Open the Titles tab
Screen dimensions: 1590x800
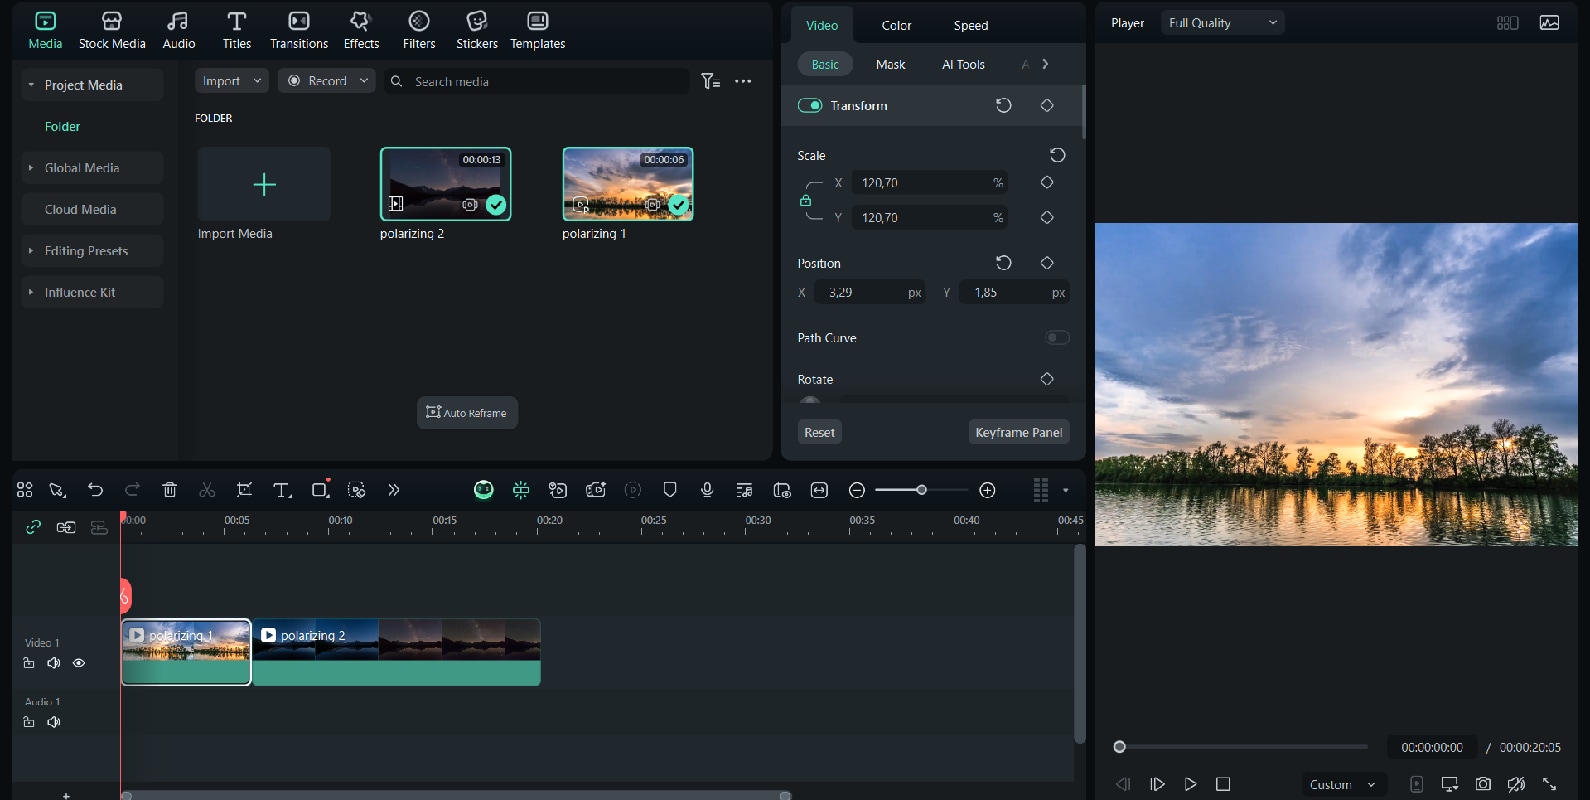coord(237,30)
